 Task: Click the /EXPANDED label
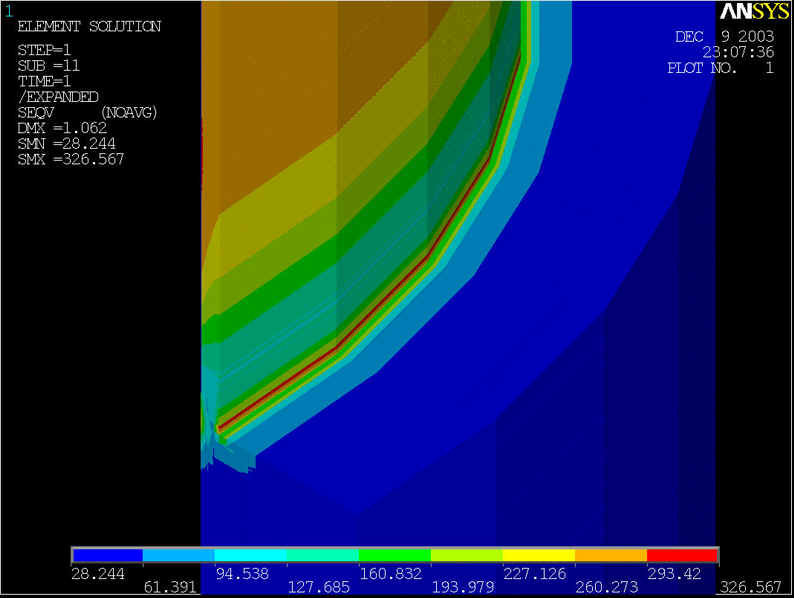pos(58,97)
